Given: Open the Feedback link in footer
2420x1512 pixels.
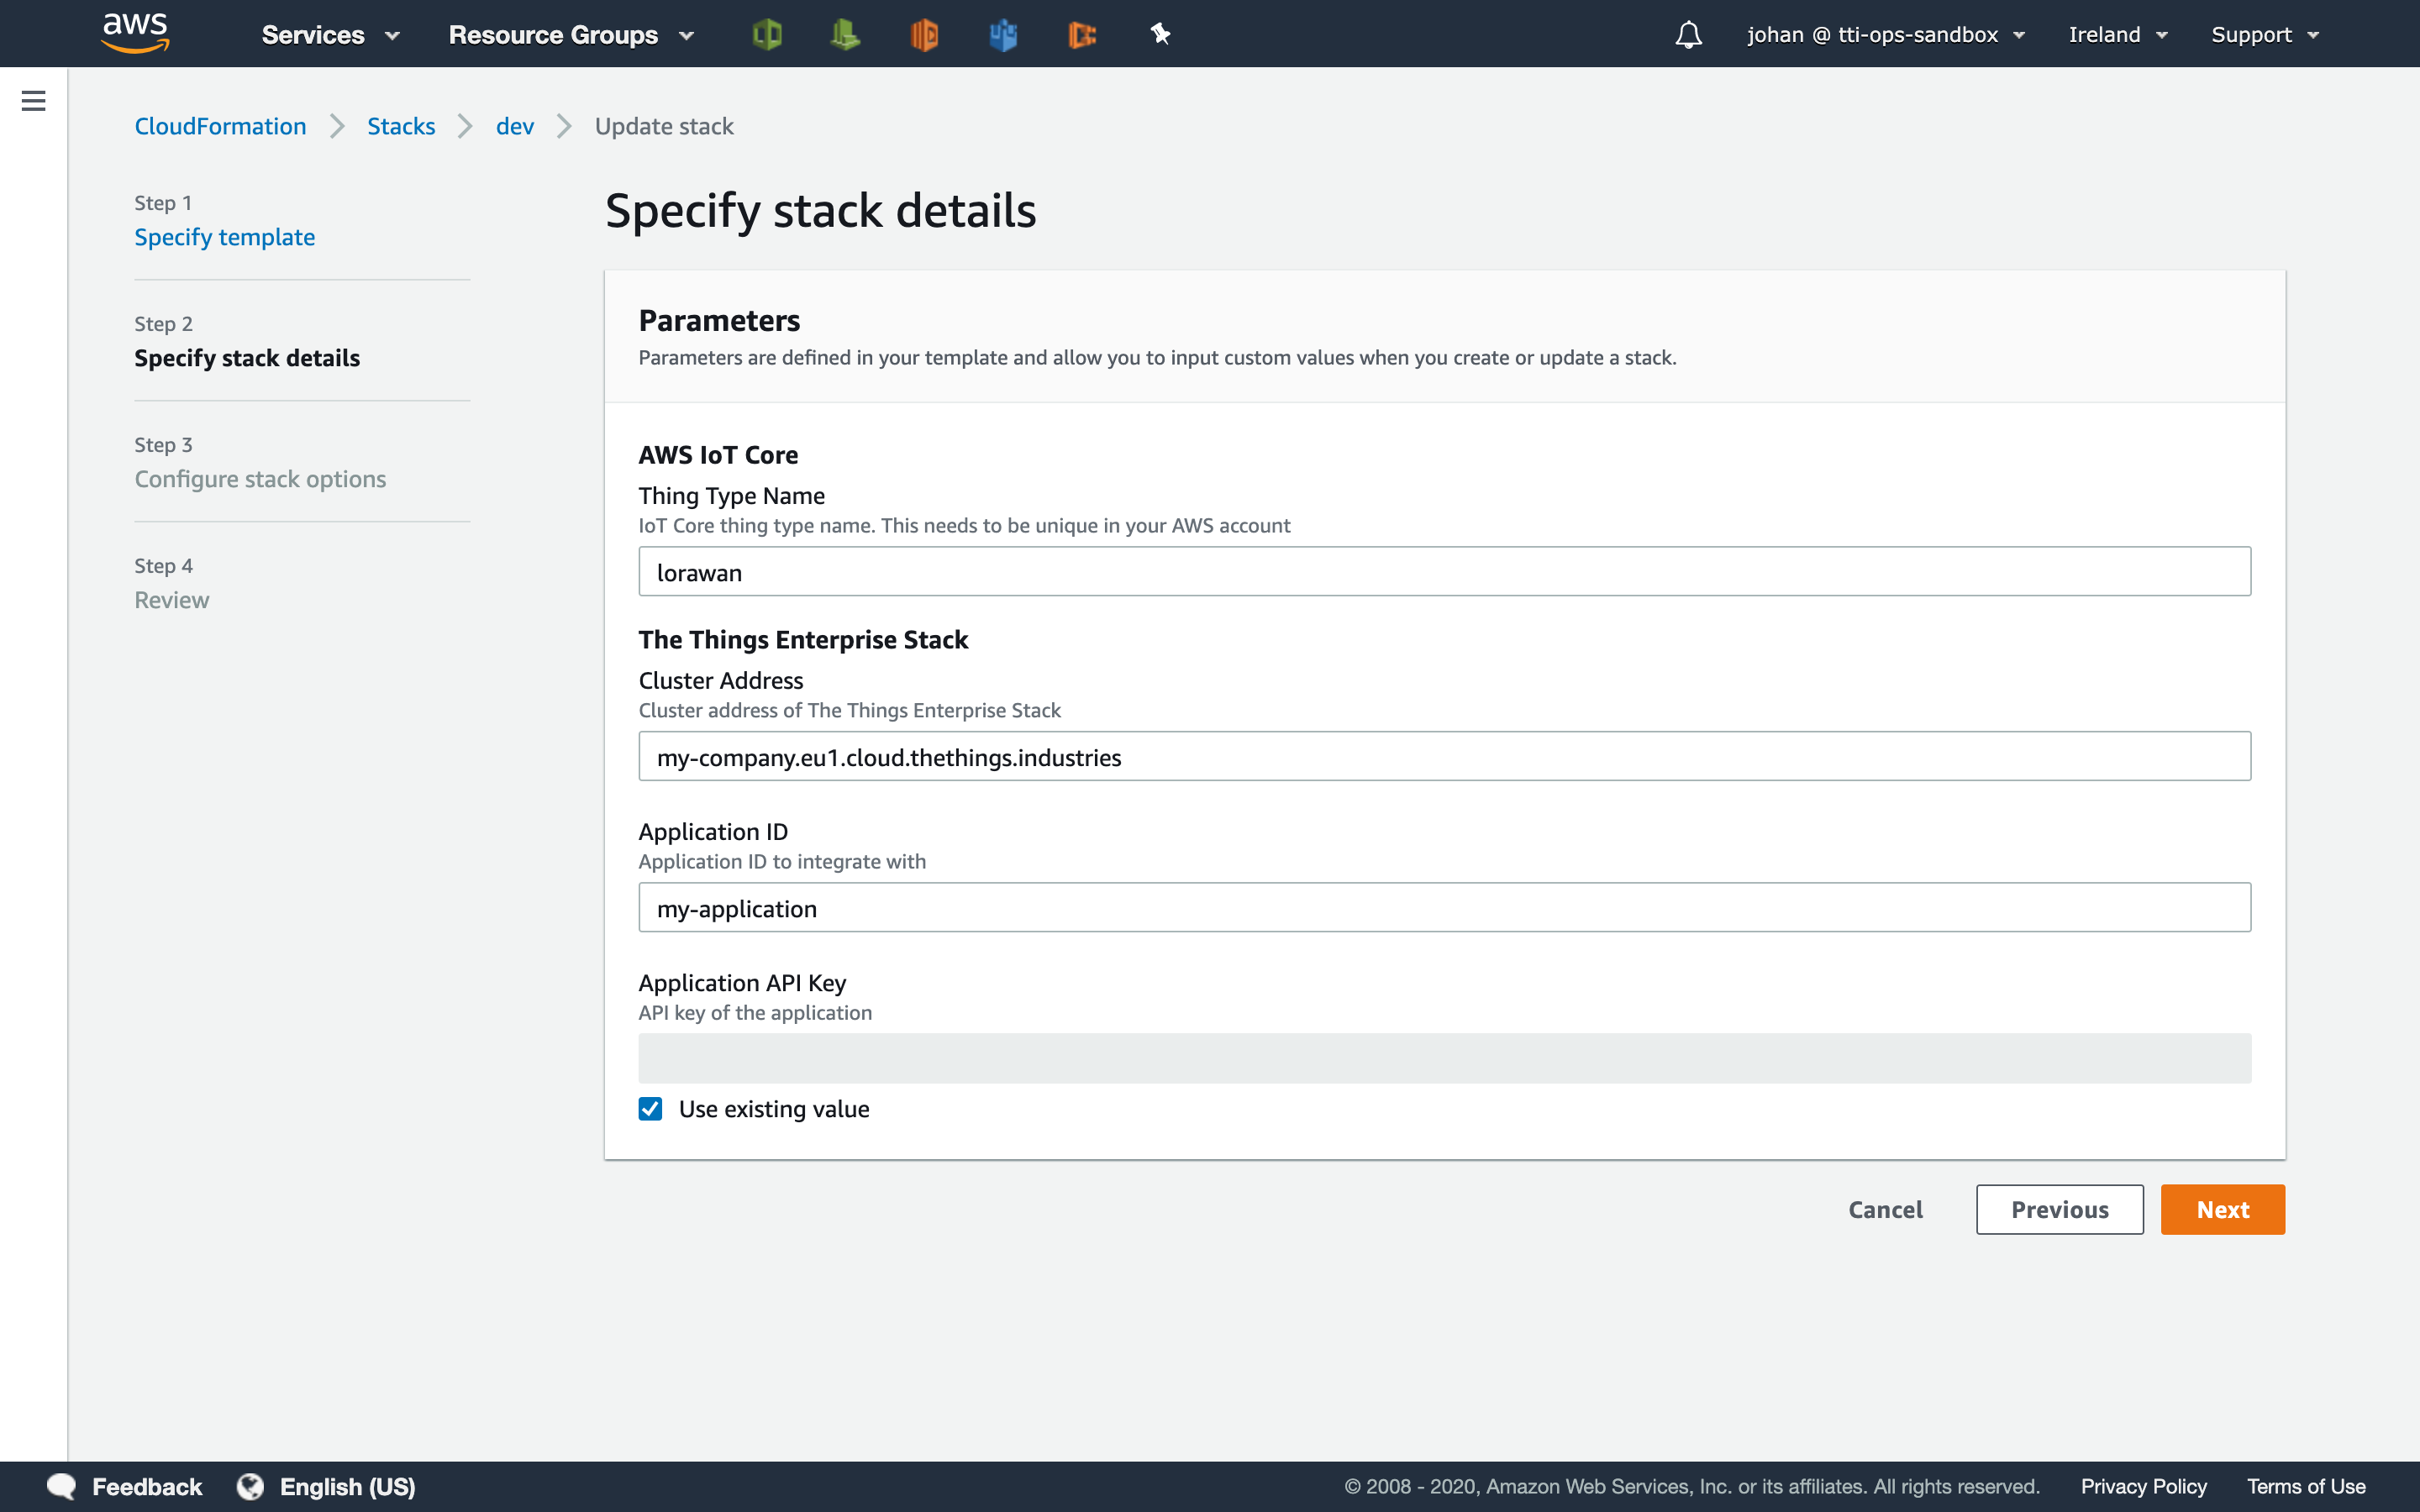Looking at the screenshot, I should (x=146, y=1487).
